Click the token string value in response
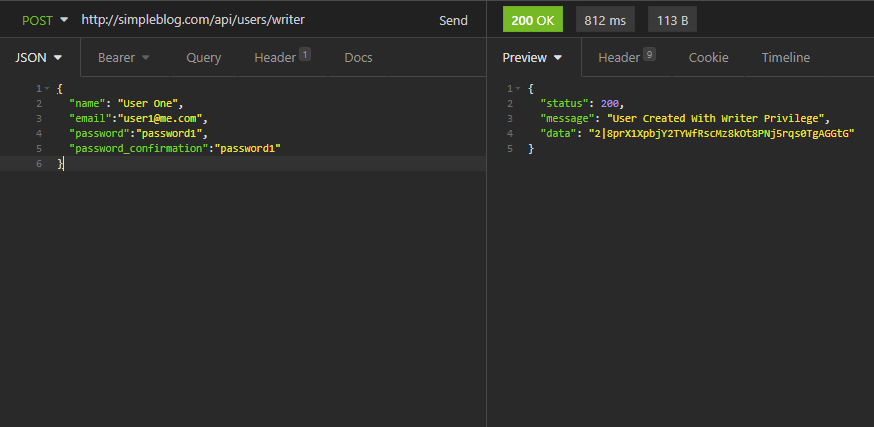 [722, 134]
